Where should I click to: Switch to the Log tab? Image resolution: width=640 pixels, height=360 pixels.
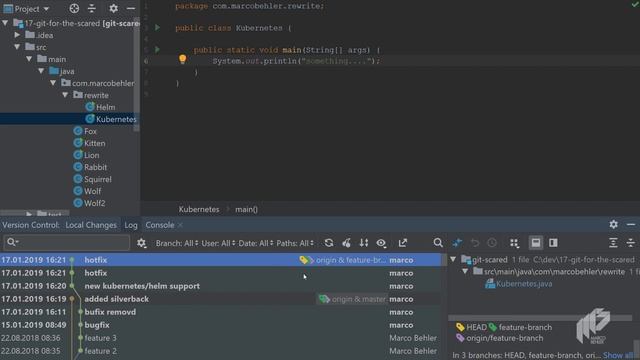click(131, 225)
